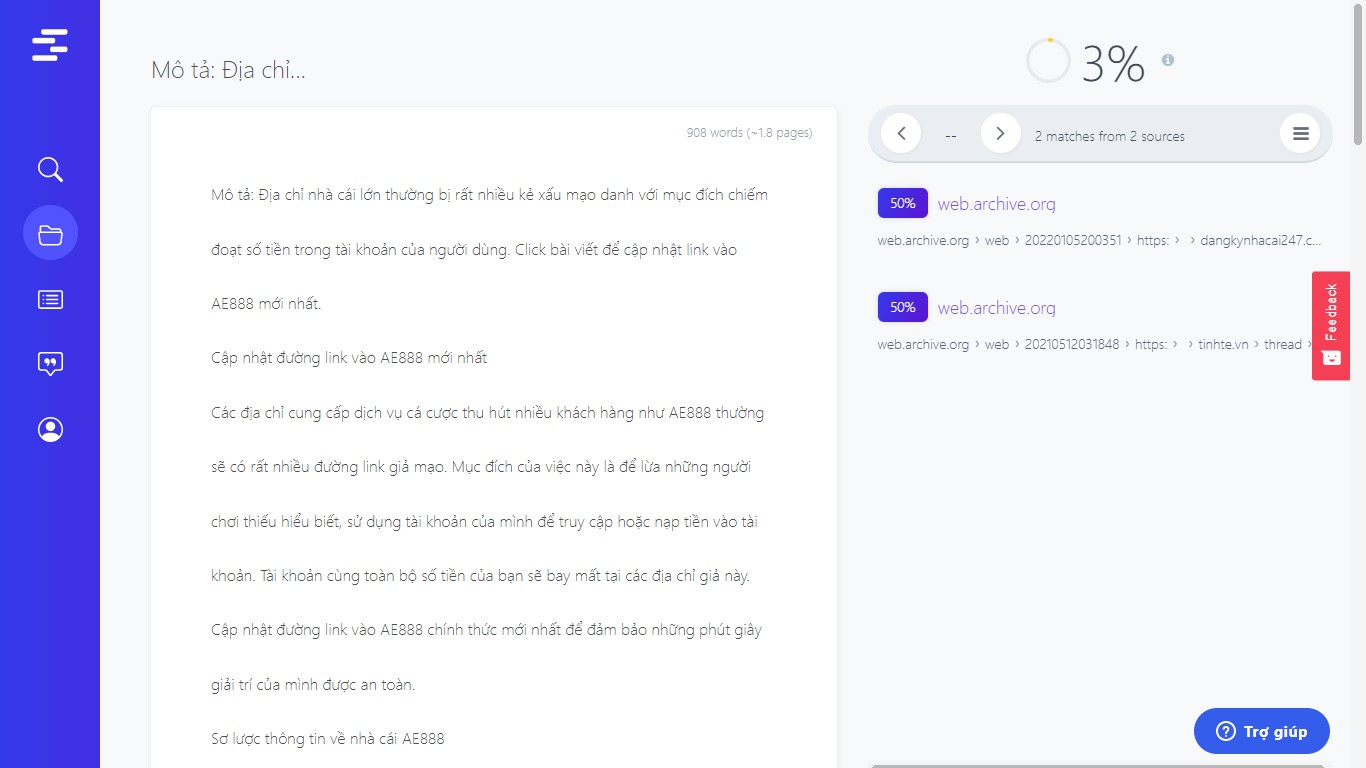Go to previous match arrow

[901, 133]
